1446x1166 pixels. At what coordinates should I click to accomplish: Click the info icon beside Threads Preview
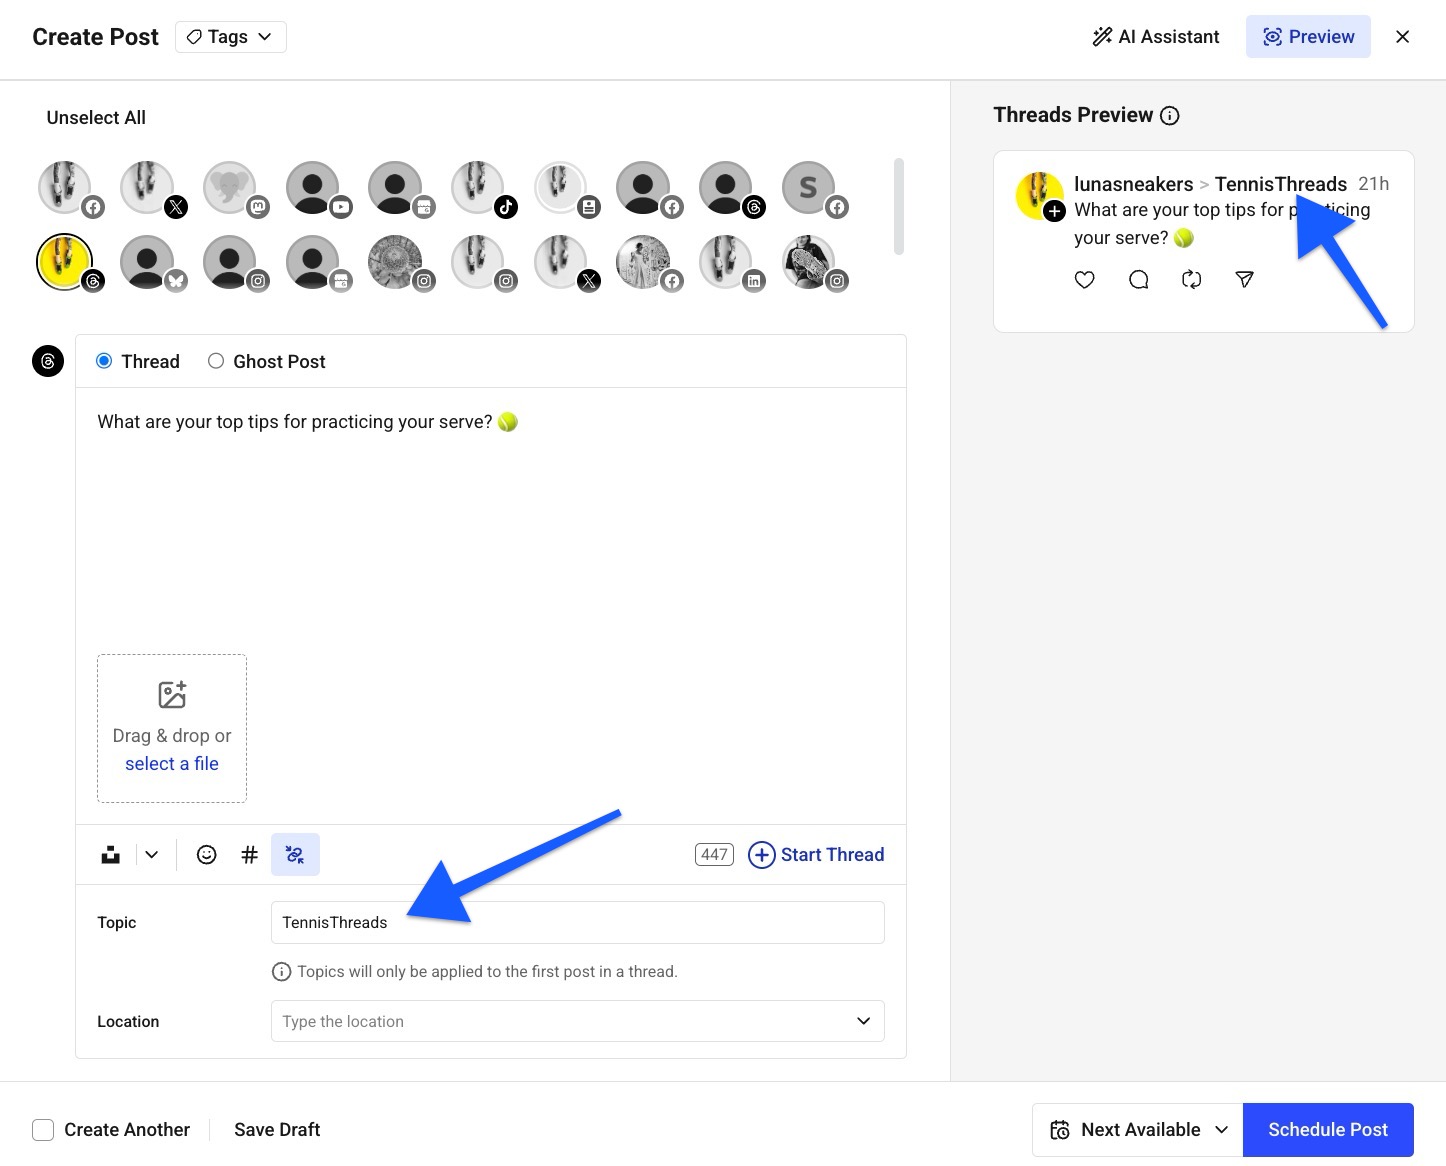(1170, 115)
